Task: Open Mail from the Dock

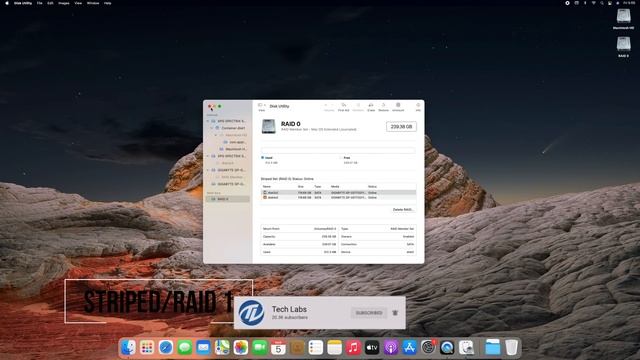Action: pos(203,348)
